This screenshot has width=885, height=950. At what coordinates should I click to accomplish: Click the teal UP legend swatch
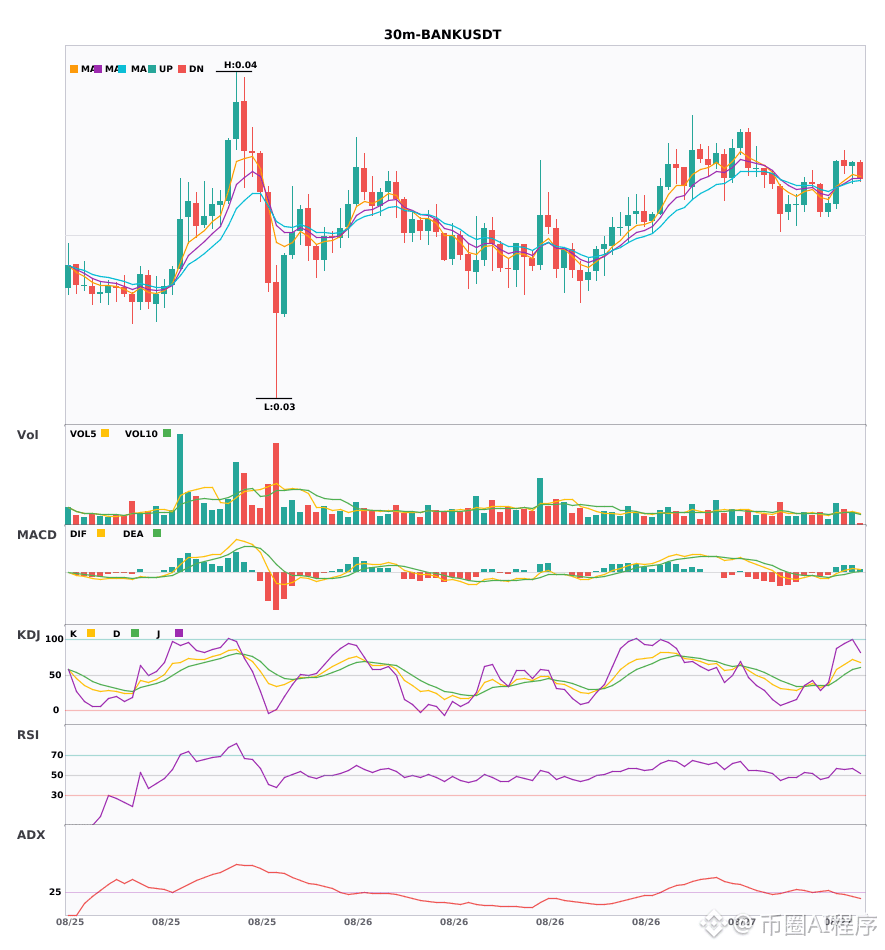[153, 69]
